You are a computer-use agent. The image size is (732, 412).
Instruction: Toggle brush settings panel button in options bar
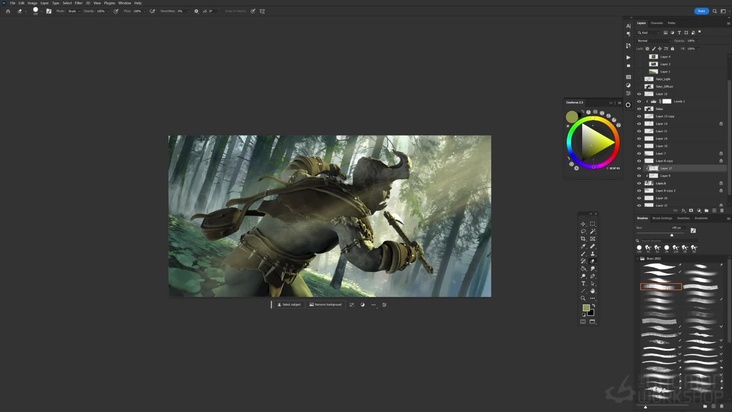pyautogui.click(x=49, y=11)
